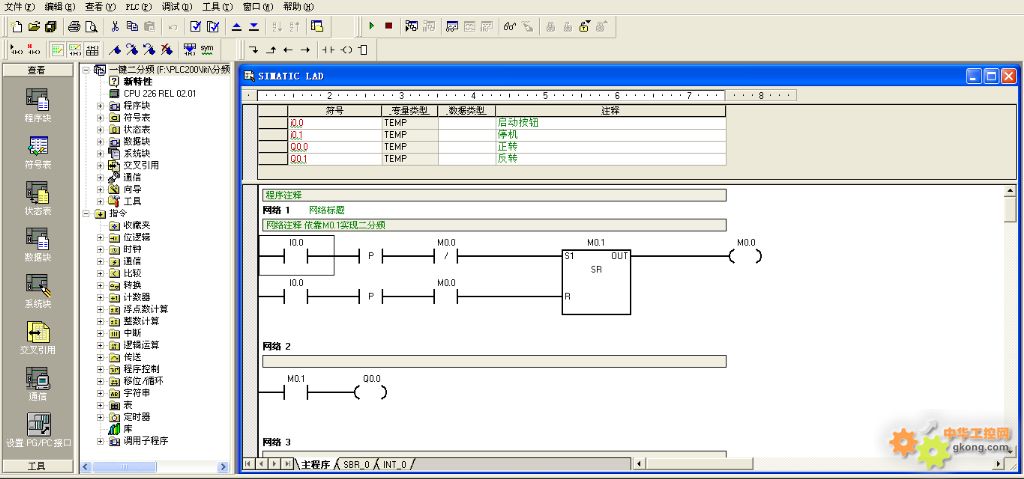This screenshot has height=479, width=1024.
Task: Expand the 计数器 instruction folder
Action: [100, 297]
